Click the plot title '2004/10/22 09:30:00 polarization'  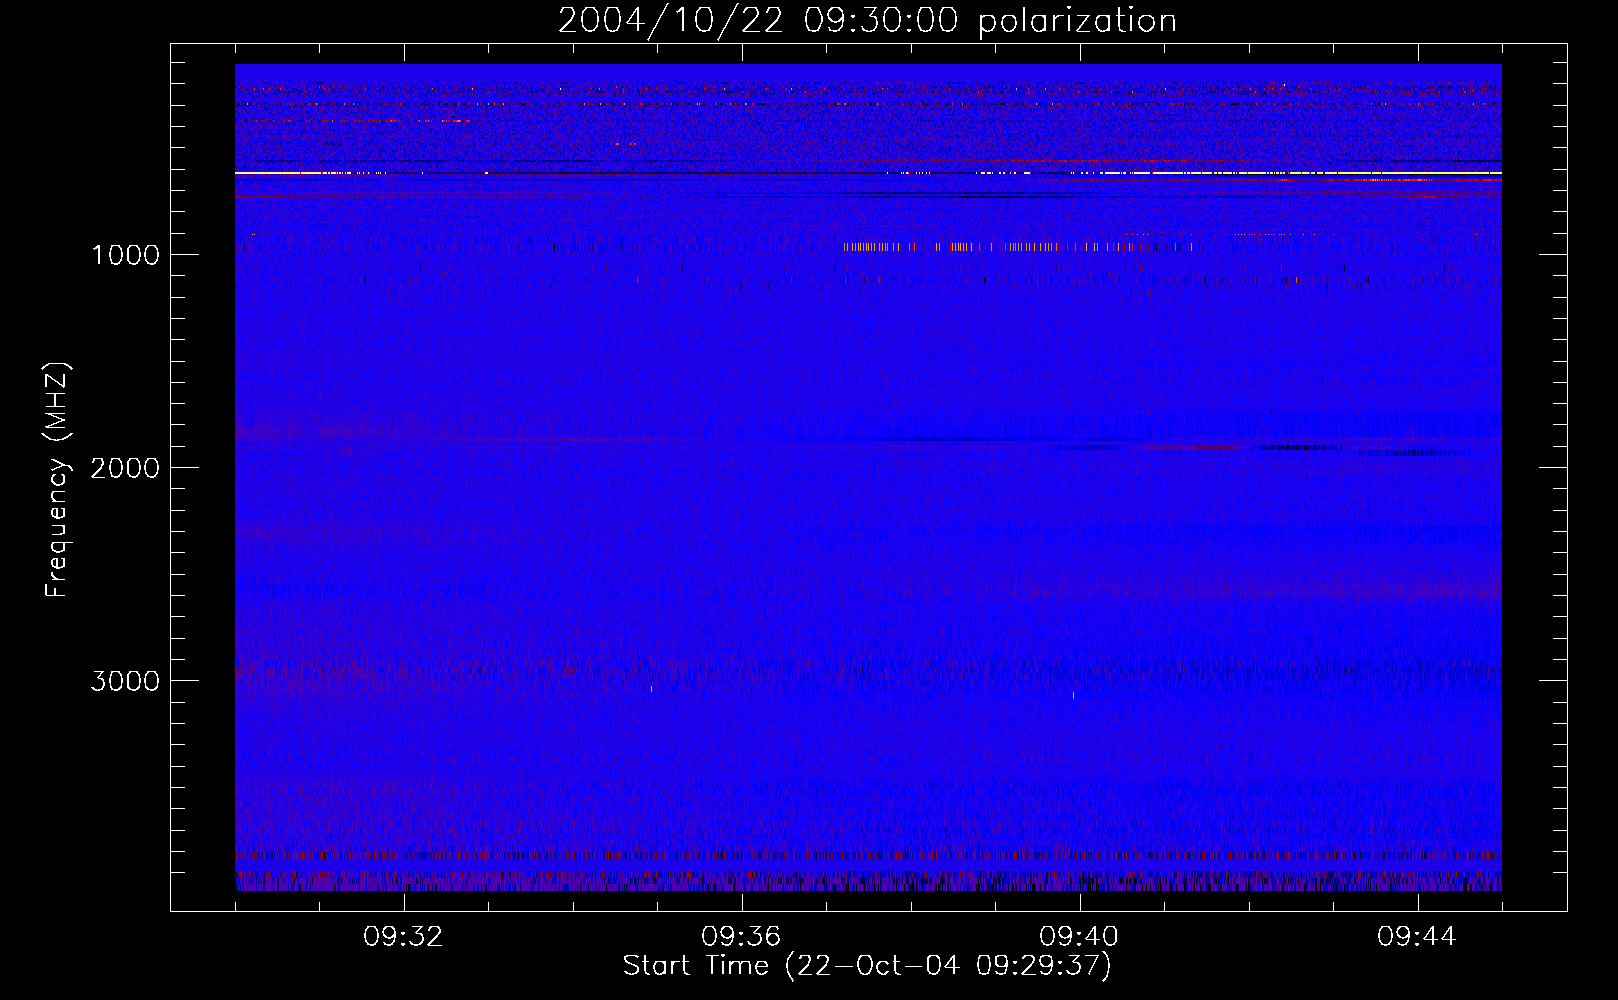(867, 21)
